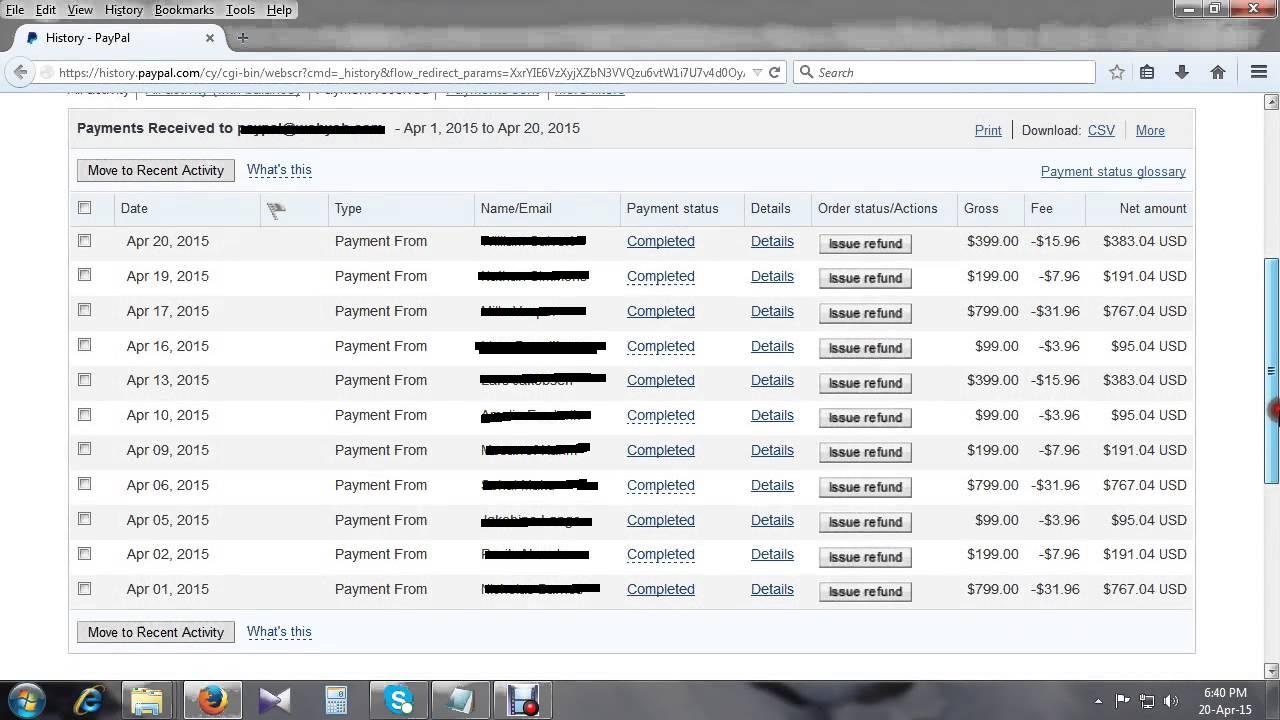Viewport: 1280px width, 720px height.
Task: Tick the select-all header checkbox
Action: point(84,208)
